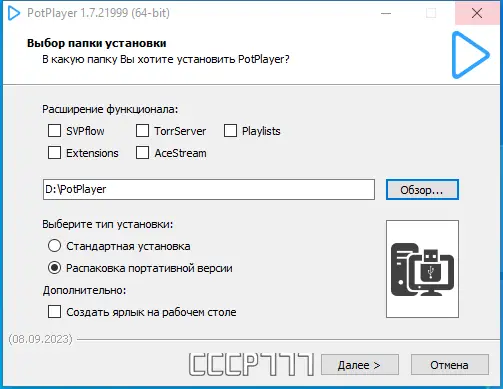
Task: Close the PotPlayer installer window
Action: tap(477, 13)
